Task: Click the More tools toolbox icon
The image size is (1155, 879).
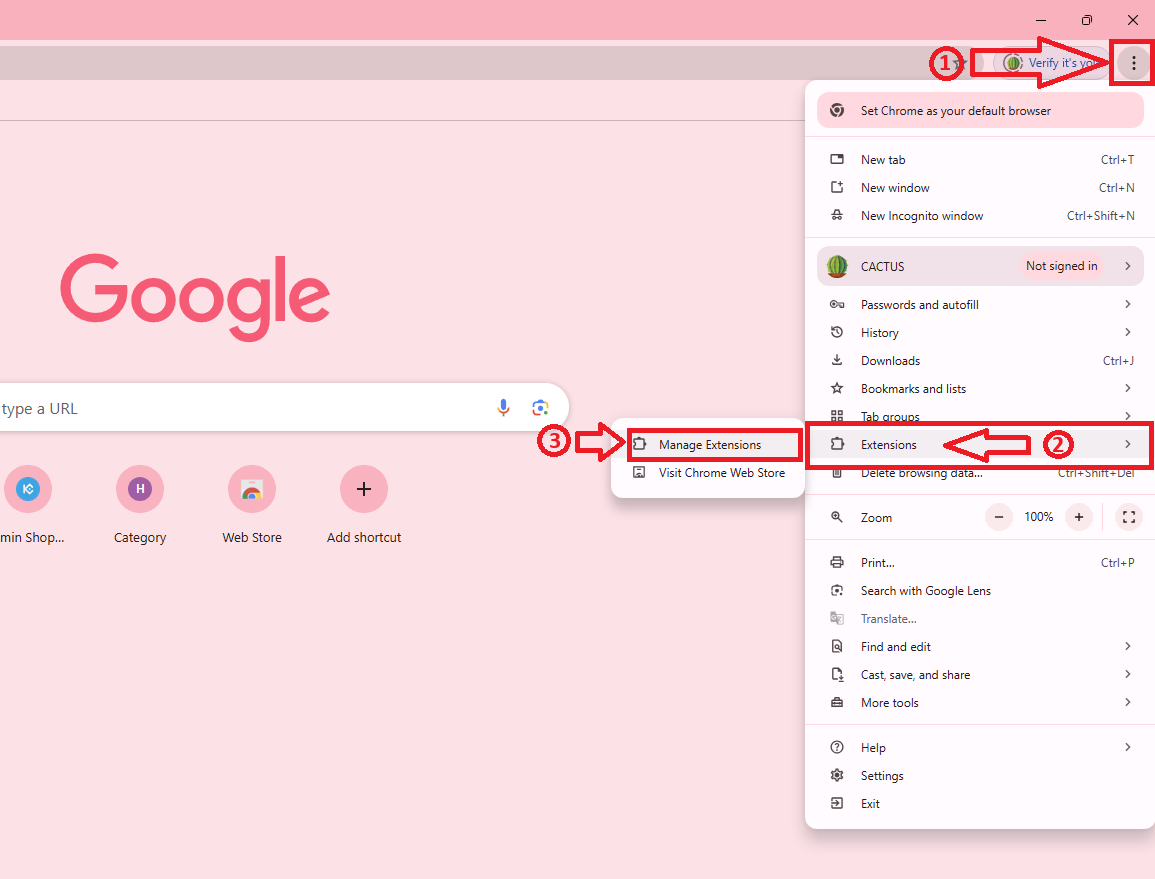Action: 837,702
